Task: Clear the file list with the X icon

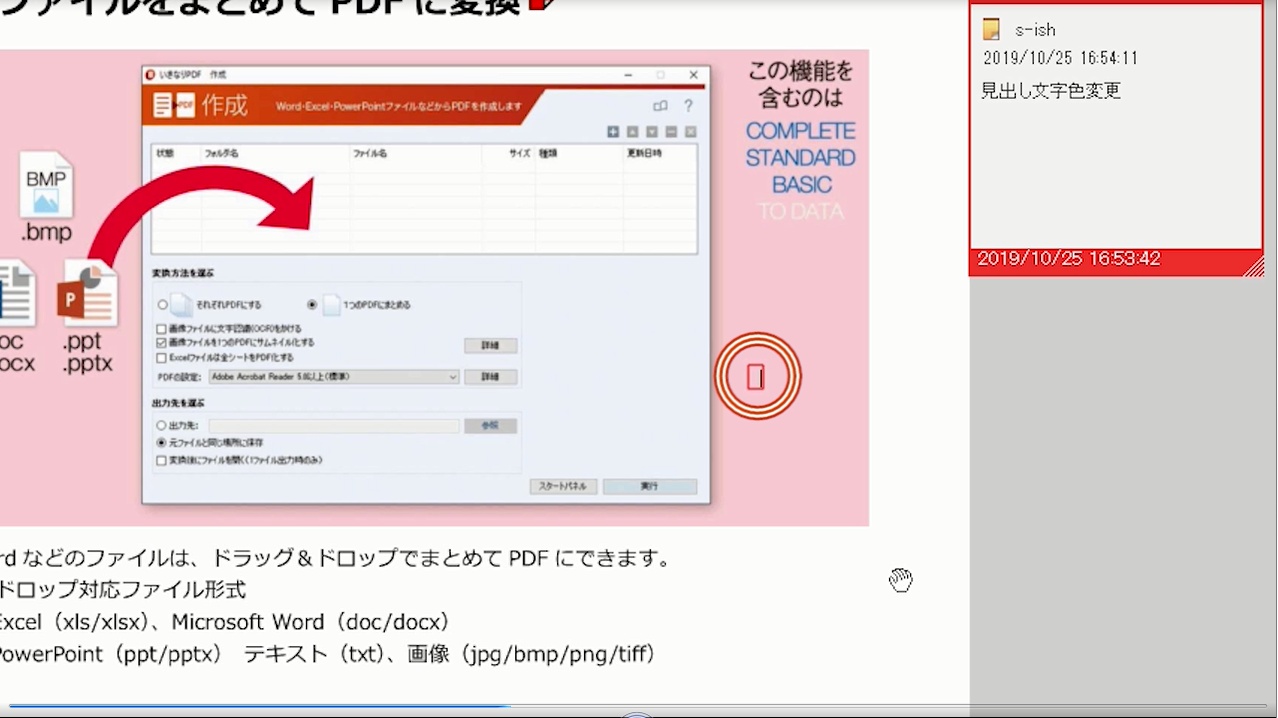Action: [x=689, y=131]
